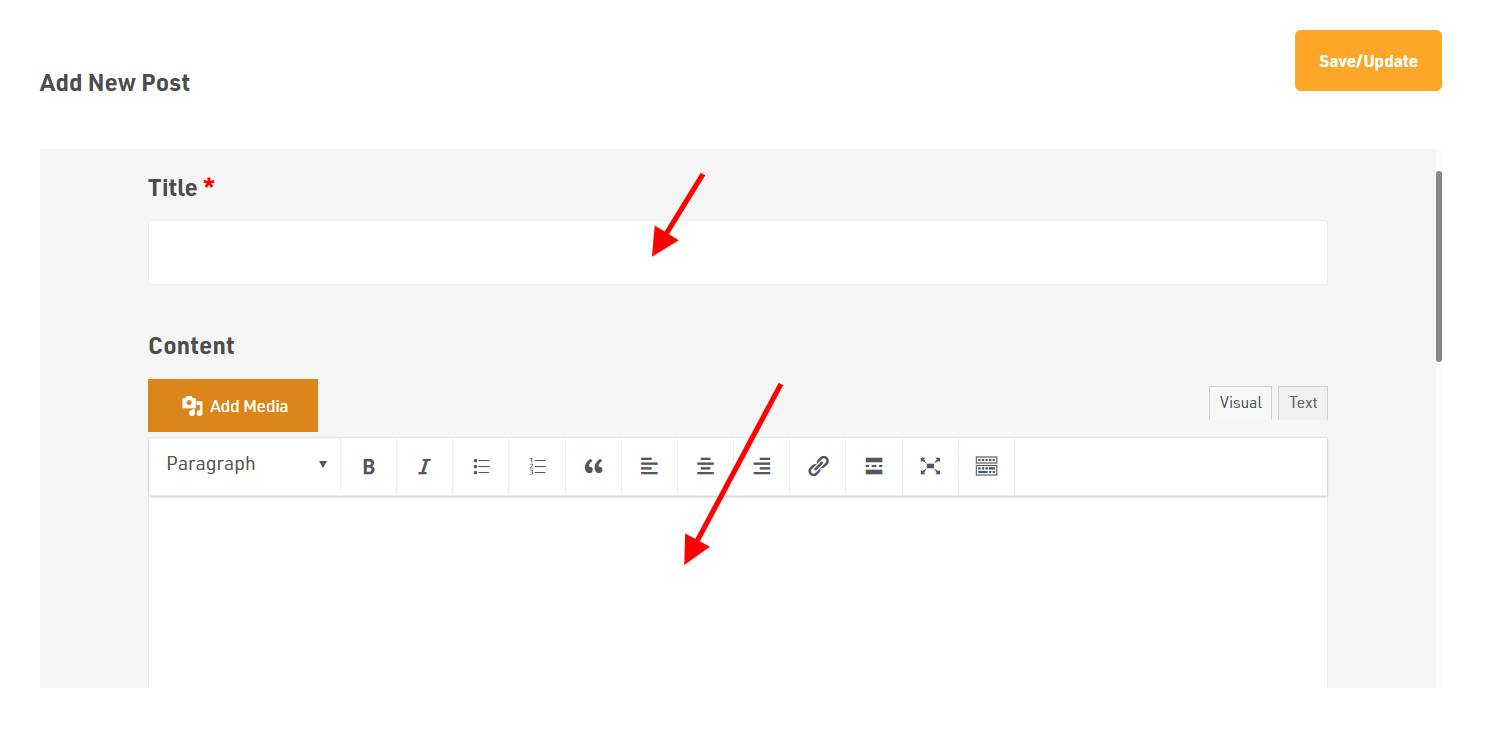Insert Read More tag
The width and height of the screenshot is (1490, 736).
pos(874,466)
